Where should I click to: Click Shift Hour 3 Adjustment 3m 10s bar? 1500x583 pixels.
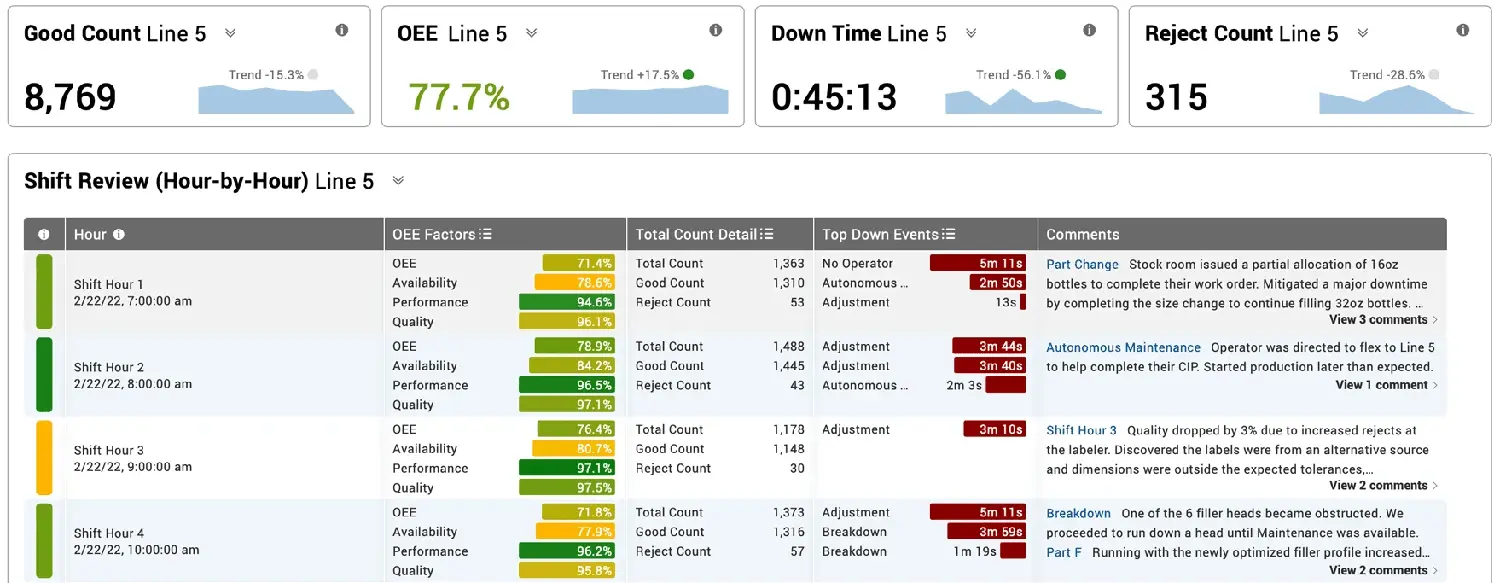click(995, 430)
